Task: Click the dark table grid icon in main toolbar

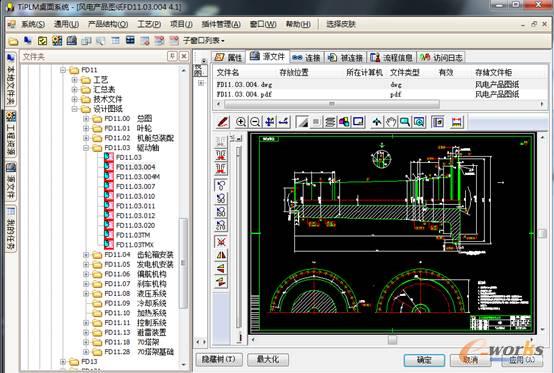Action: coord(130,40)
